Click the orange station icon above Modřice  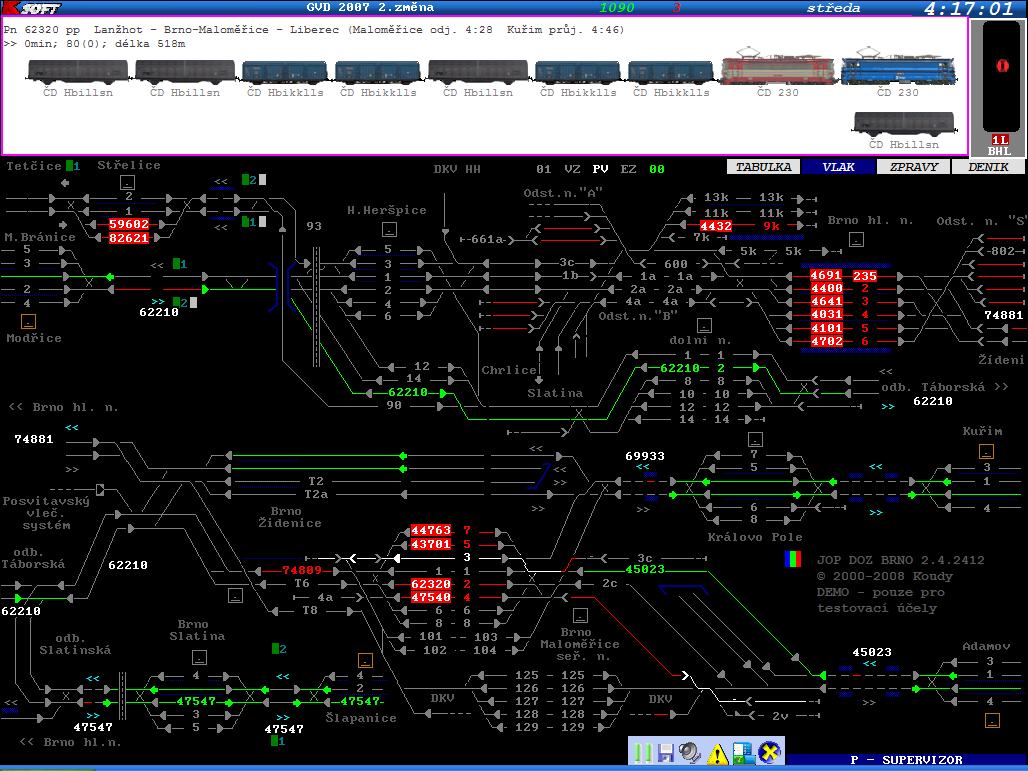[29, 321]
